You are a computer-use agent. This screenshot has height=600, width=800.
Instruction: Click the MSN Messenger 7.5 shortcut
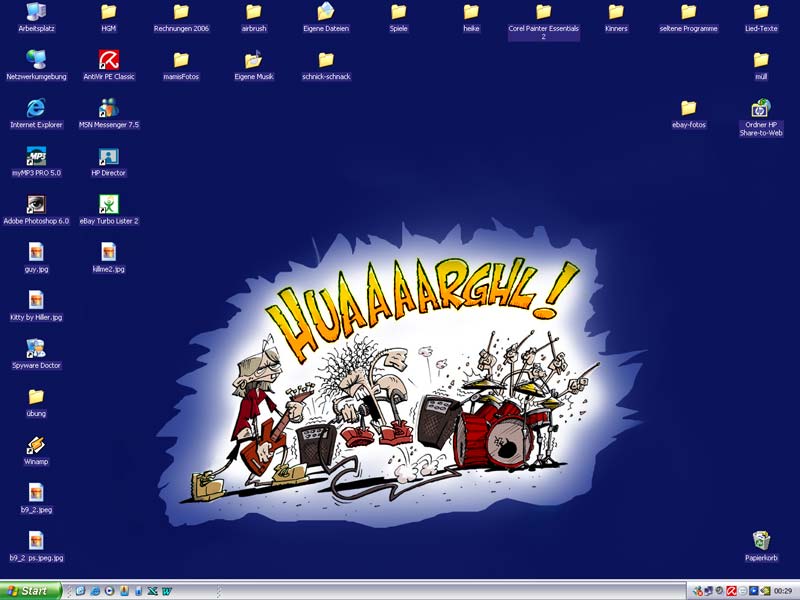coord(109,108)
